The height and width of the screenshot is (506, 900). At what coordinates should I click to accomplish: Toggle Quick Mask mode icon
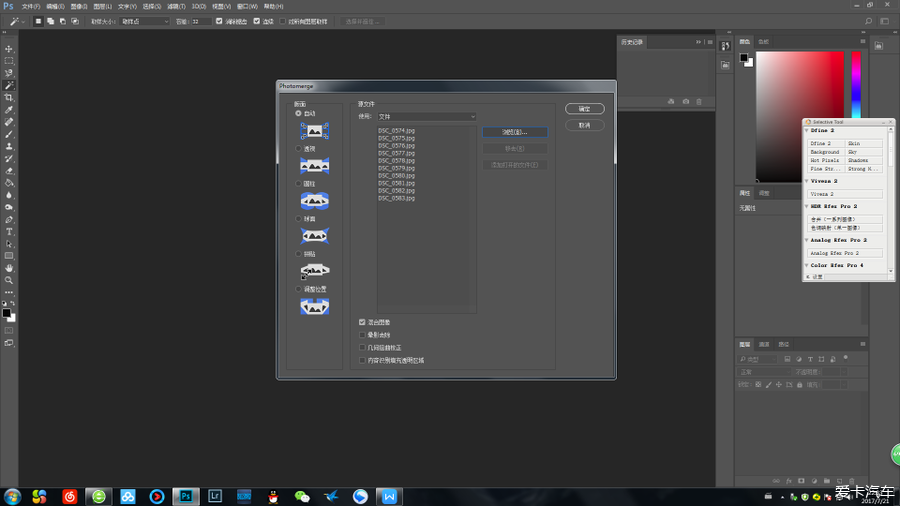coord(9,331)
